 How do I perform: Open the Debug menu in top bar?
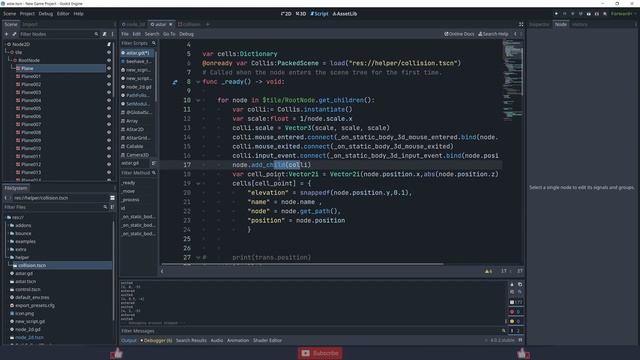click(x=46, y=14)
